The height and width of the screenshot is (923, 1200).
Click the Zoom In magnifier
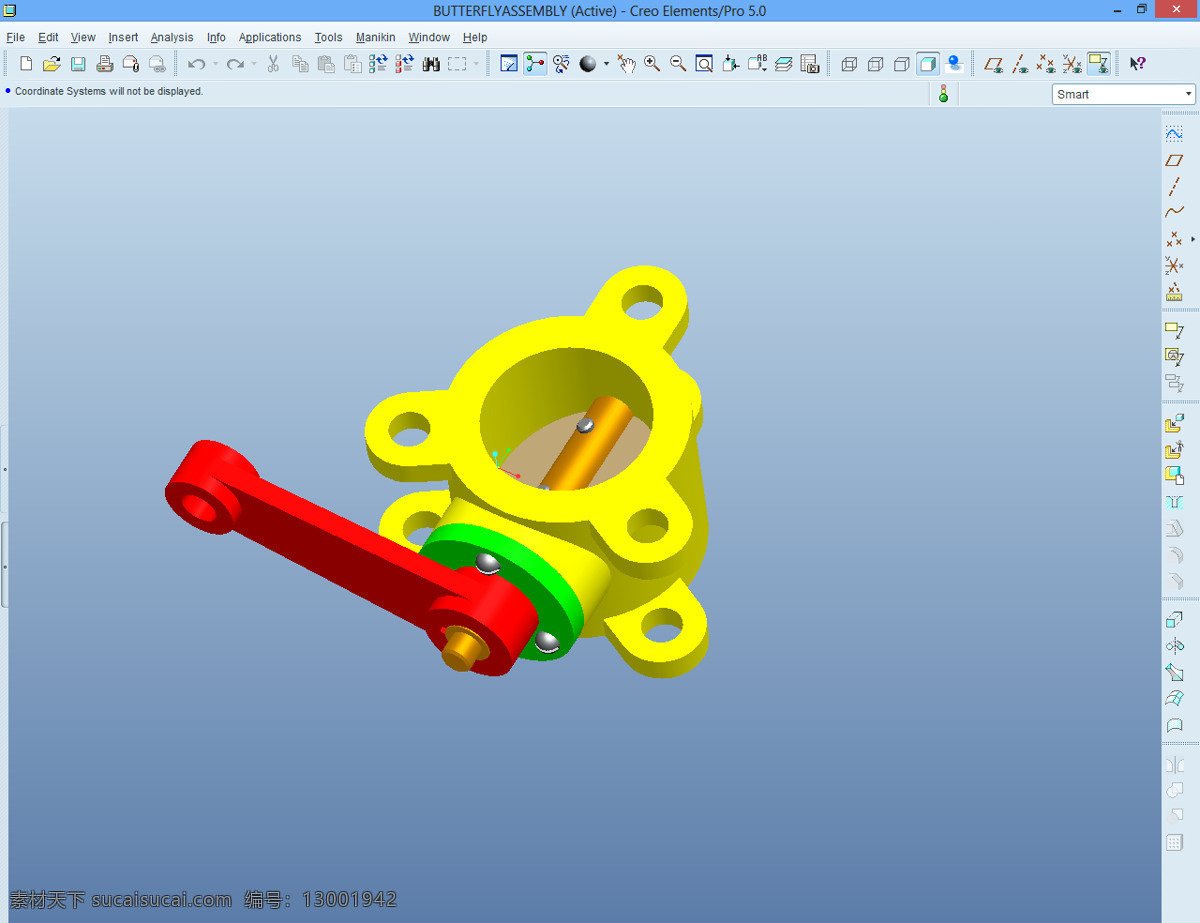pyautogui.click(x=652, y=64)
